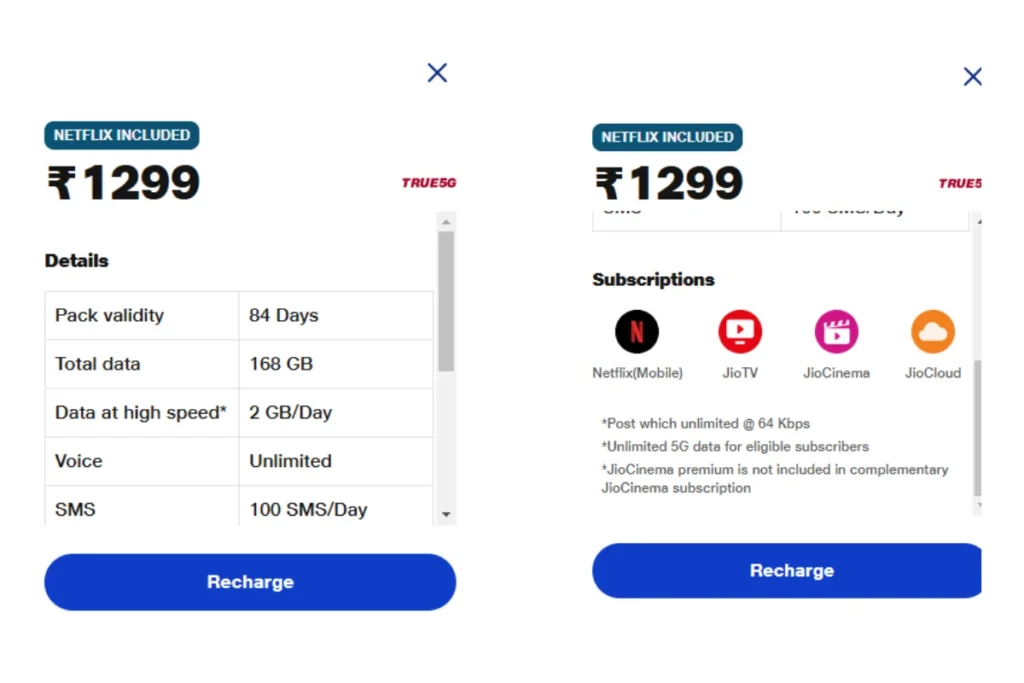The width and height of the screenshot is (1024, 683).
Task: Close the right subscriptions popup
Action: pyautogui.click(x=972, y=76)
